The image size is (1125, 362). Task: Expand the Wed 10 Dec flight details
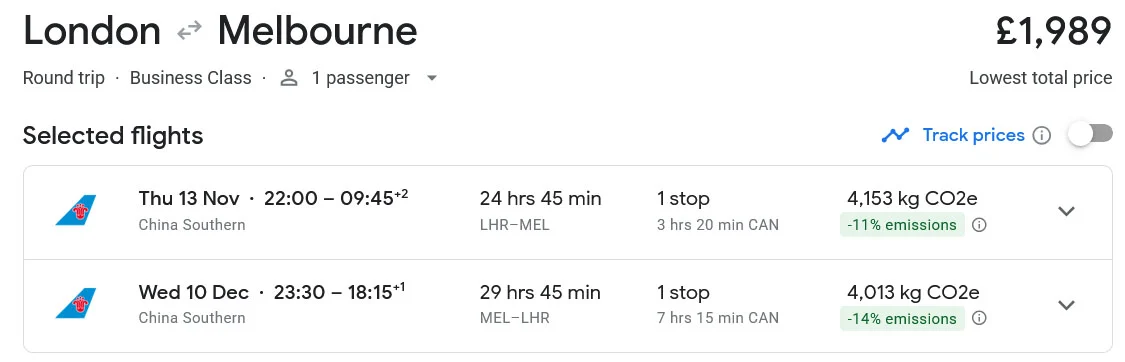(x=1067, y=305)
